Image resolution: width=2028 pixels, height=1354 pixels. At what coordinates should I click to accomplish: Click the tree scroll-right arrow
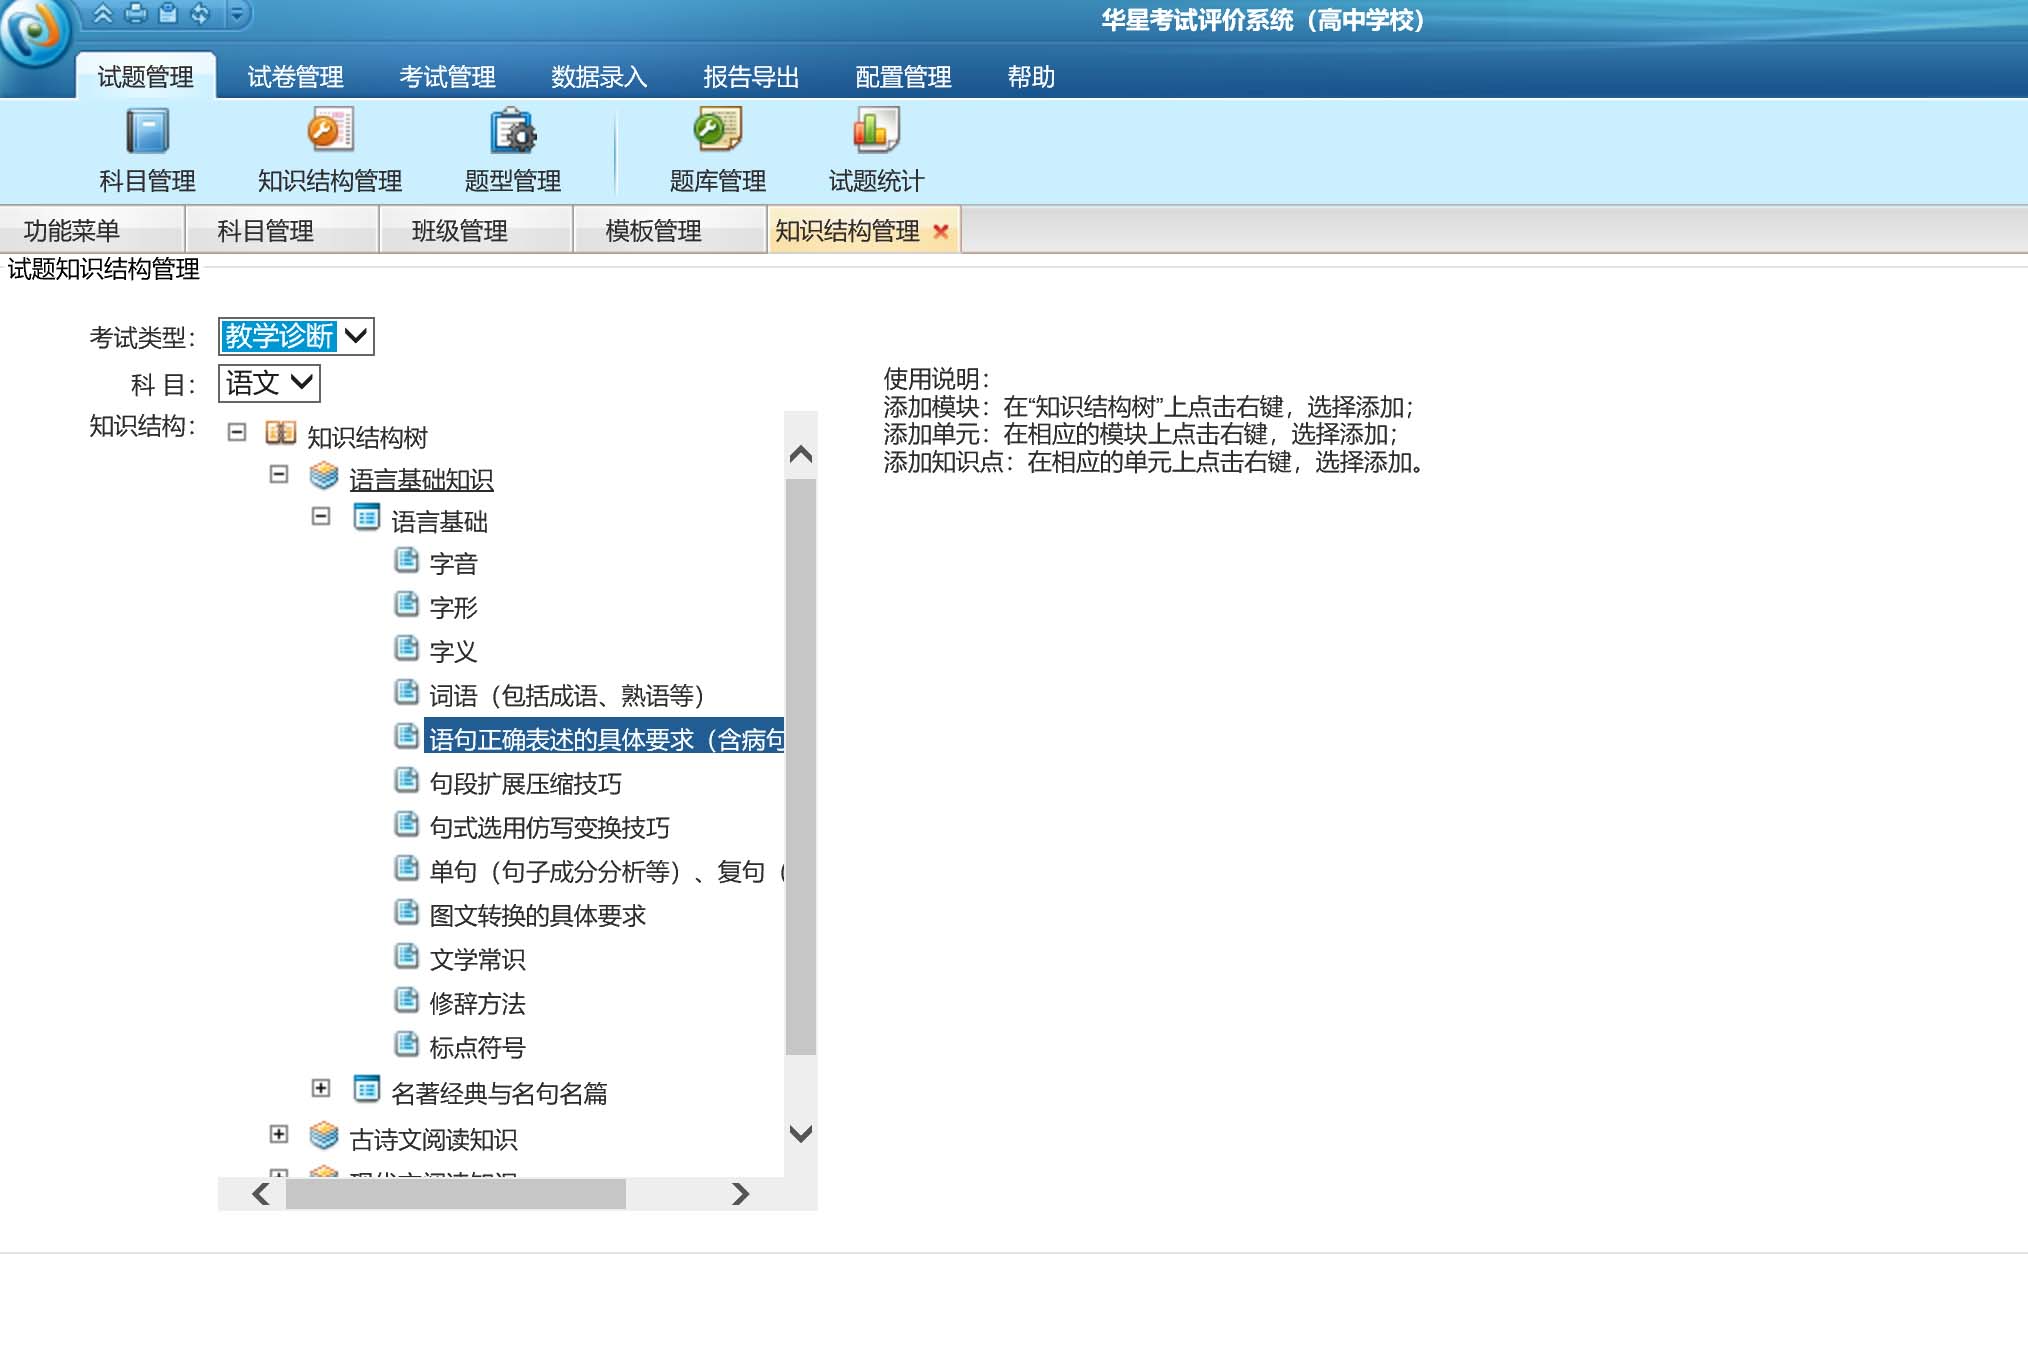pos(740,1193)
